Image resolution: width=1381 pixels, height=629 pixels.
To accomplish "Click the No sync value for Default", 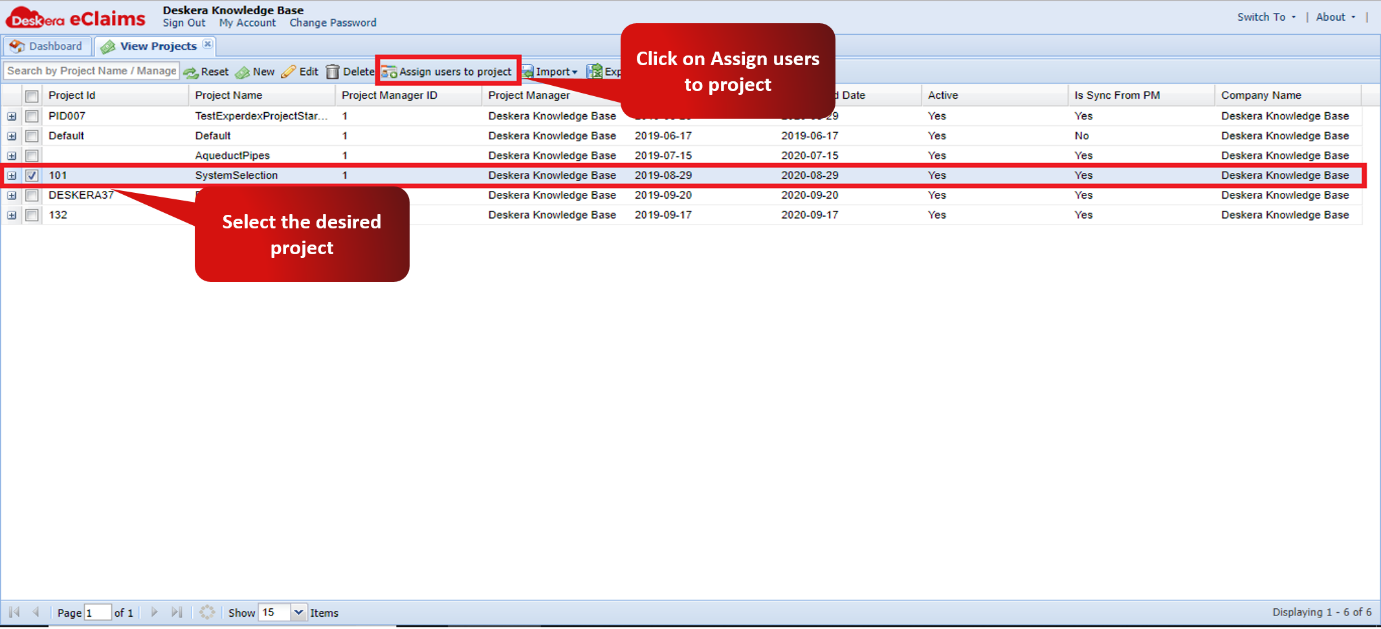I will [x=1141, y=136].
